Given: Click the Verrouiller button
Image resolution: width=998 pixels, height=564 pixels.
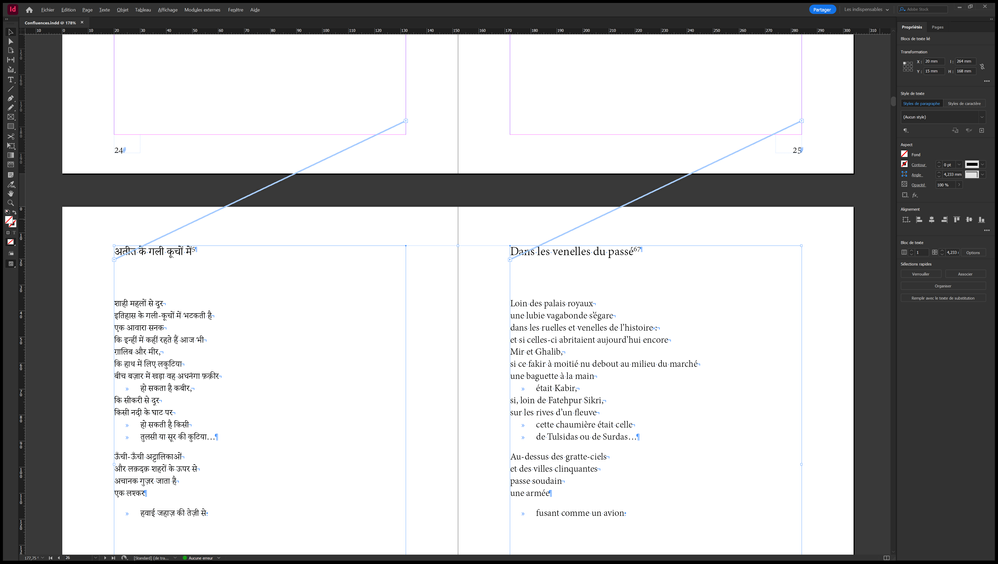Looking at the screenshot, I should (x=921, y=274).
